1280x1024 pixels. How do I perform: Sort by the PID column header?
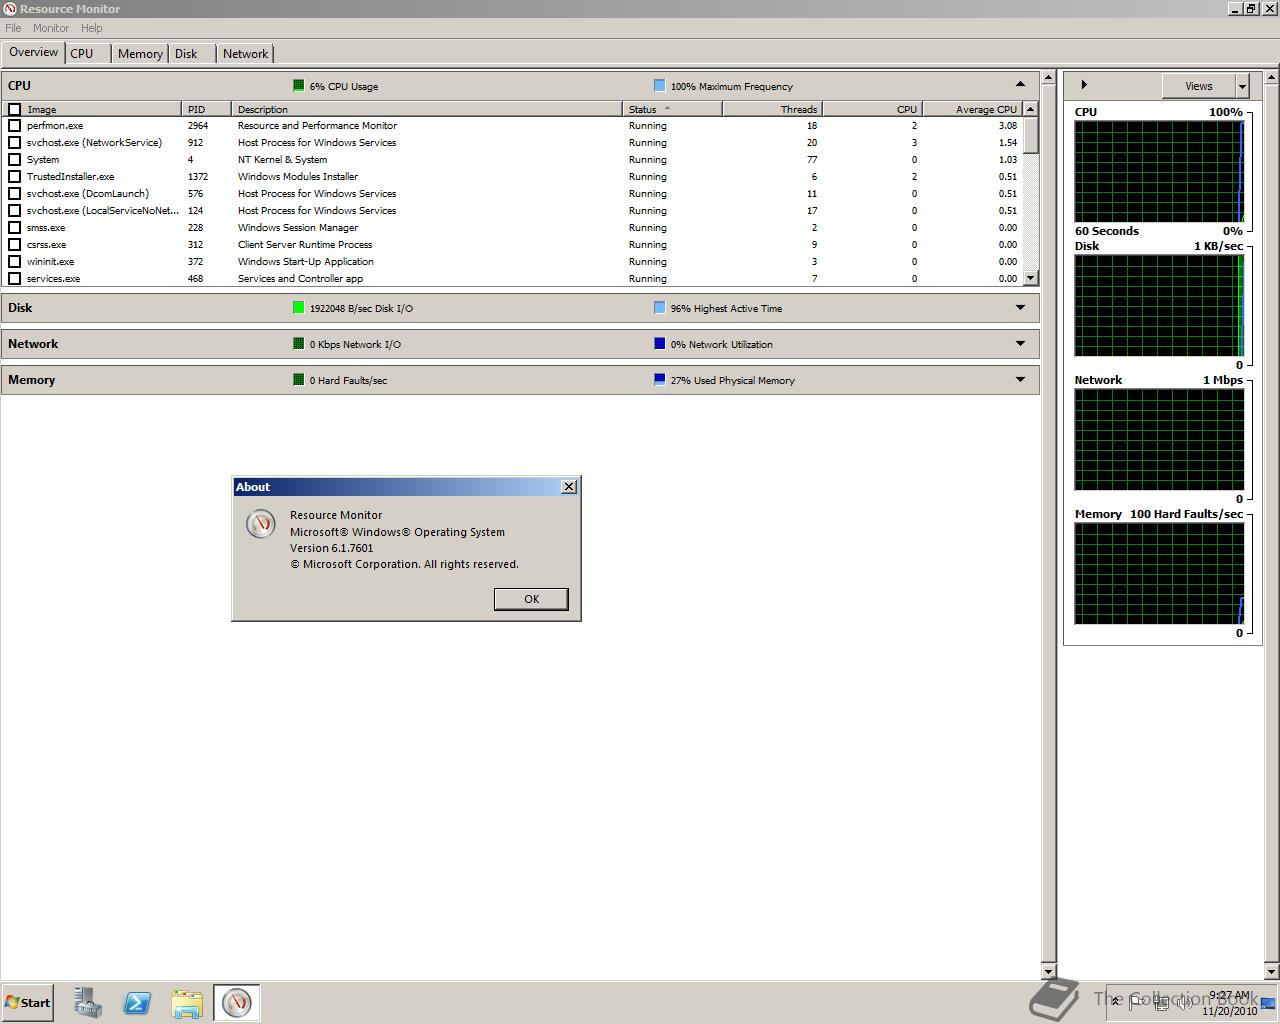coord(206,109)
